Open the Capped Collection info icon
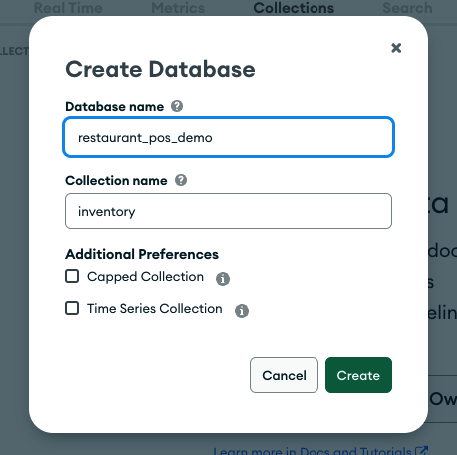The width and height of the screenshot is (457, 455). click(x=223, y=279)
